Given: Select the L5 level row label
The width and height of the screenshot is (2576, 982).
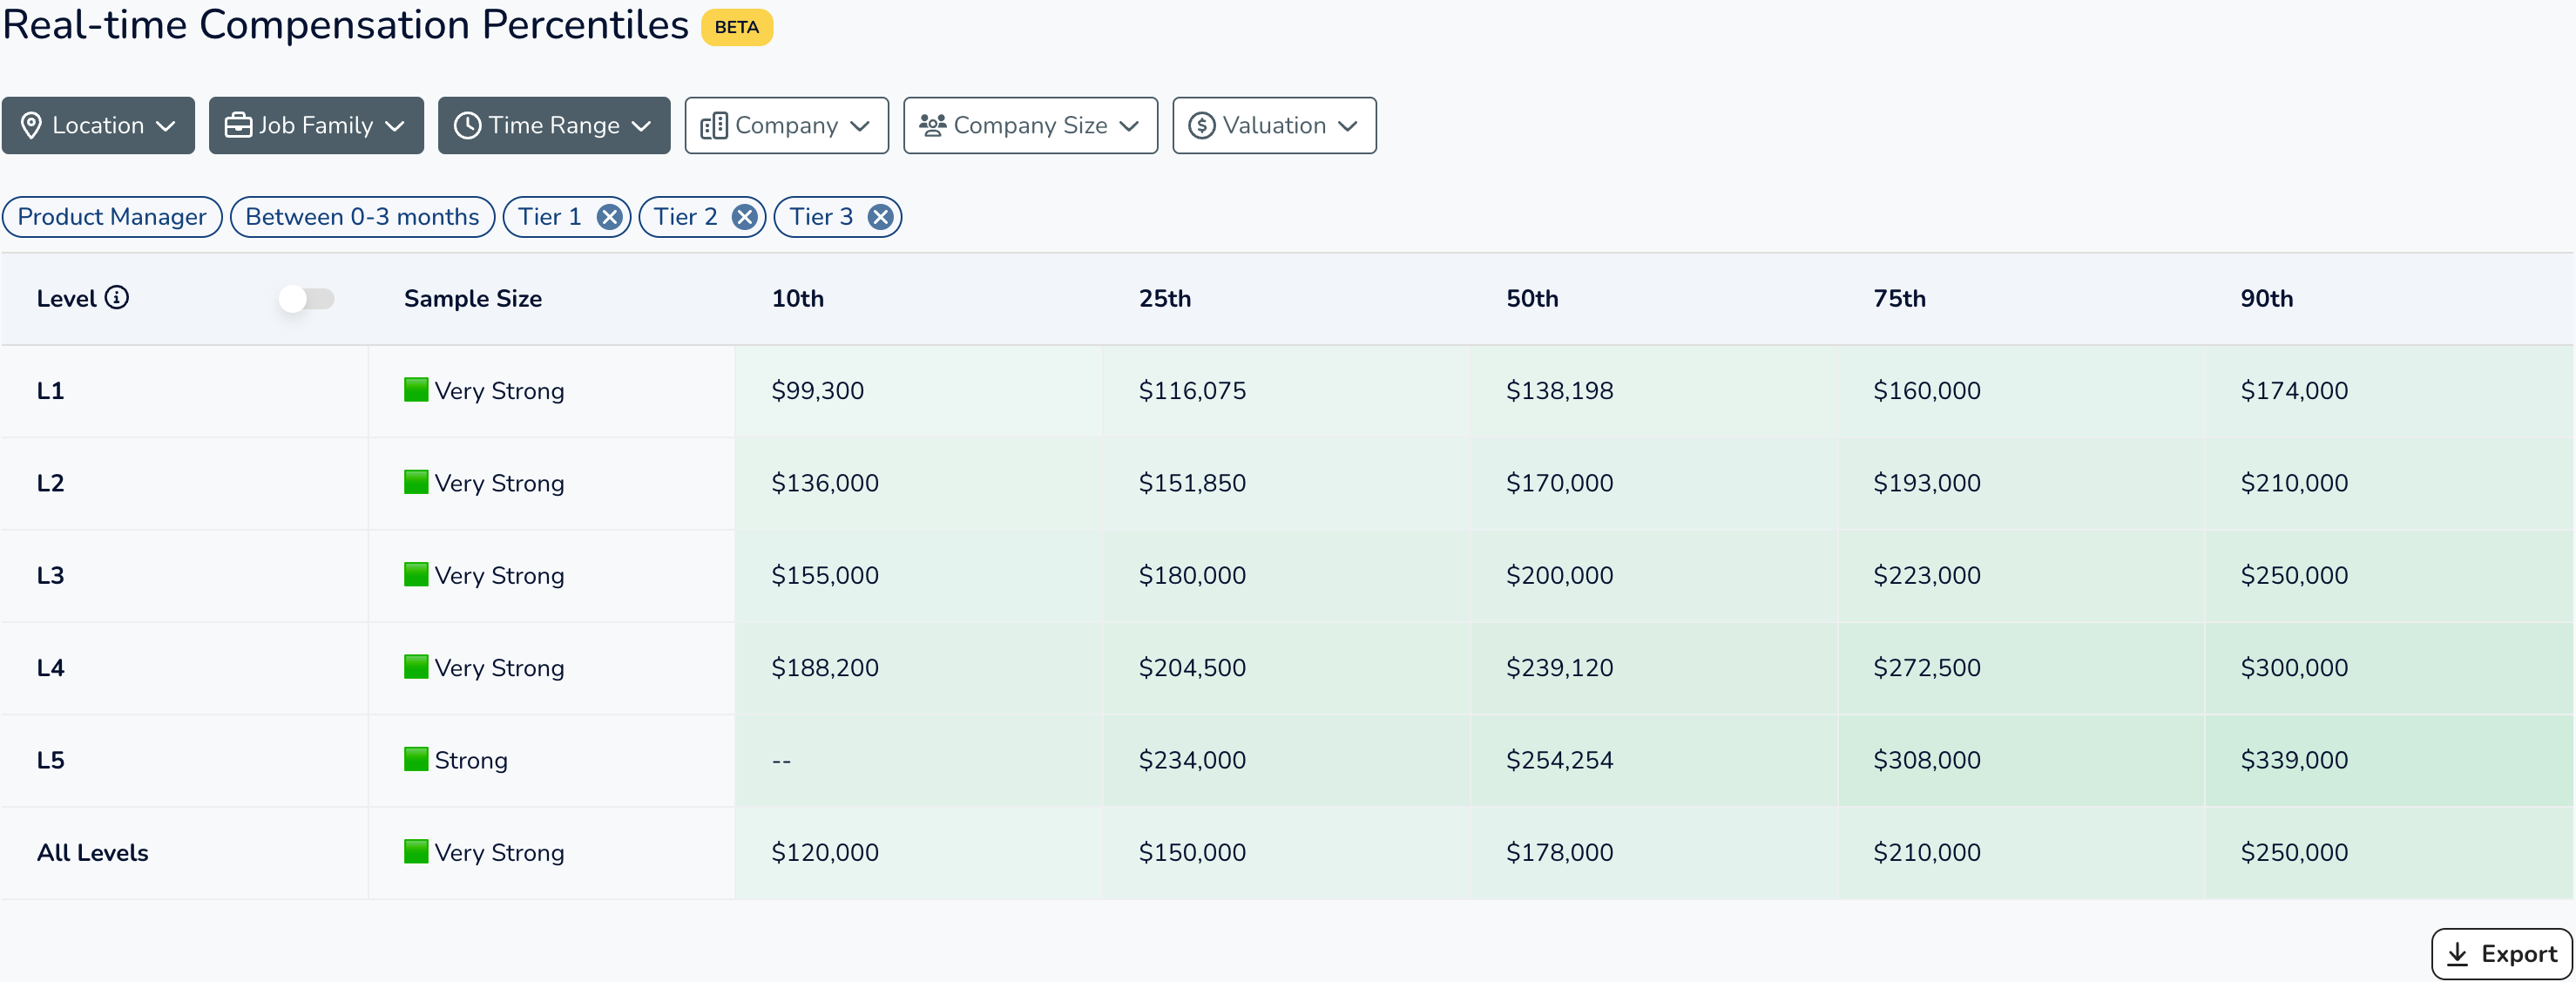Looking at the screenshot, I should 50,760.
